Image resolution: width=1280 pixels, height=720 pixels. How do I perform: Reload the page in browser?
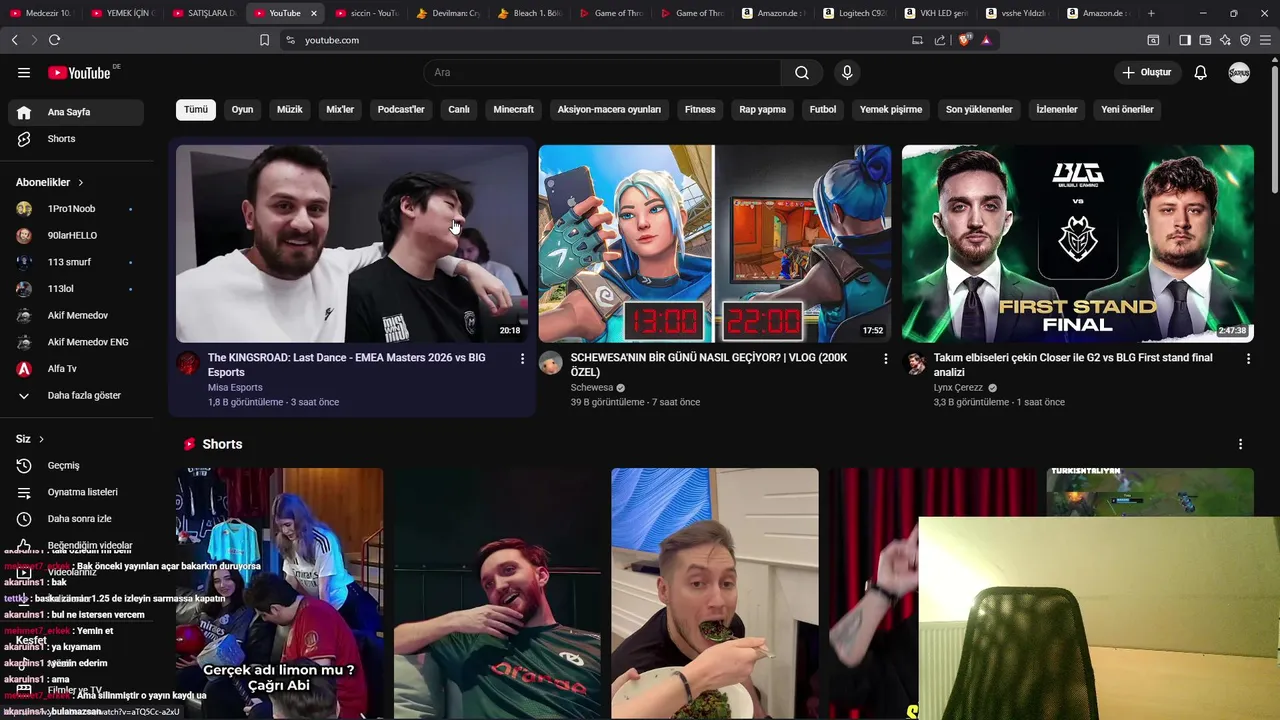click(x=54, y=40)
